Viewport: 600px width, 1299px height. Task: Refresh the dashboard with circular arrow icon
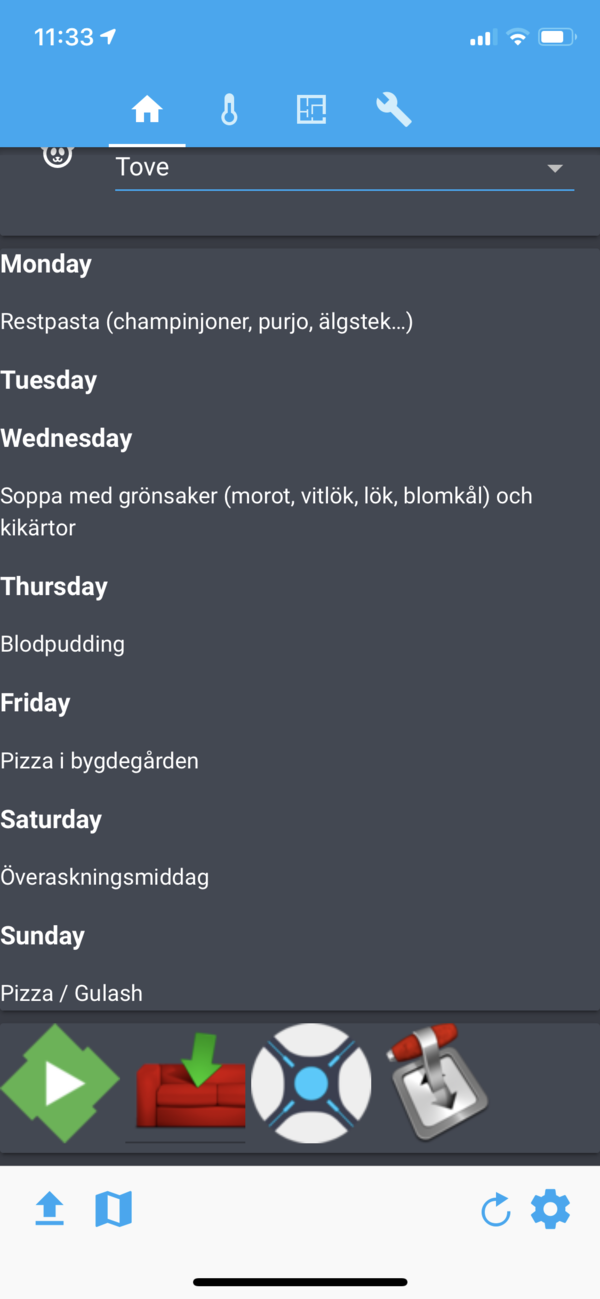[496, 1209]
